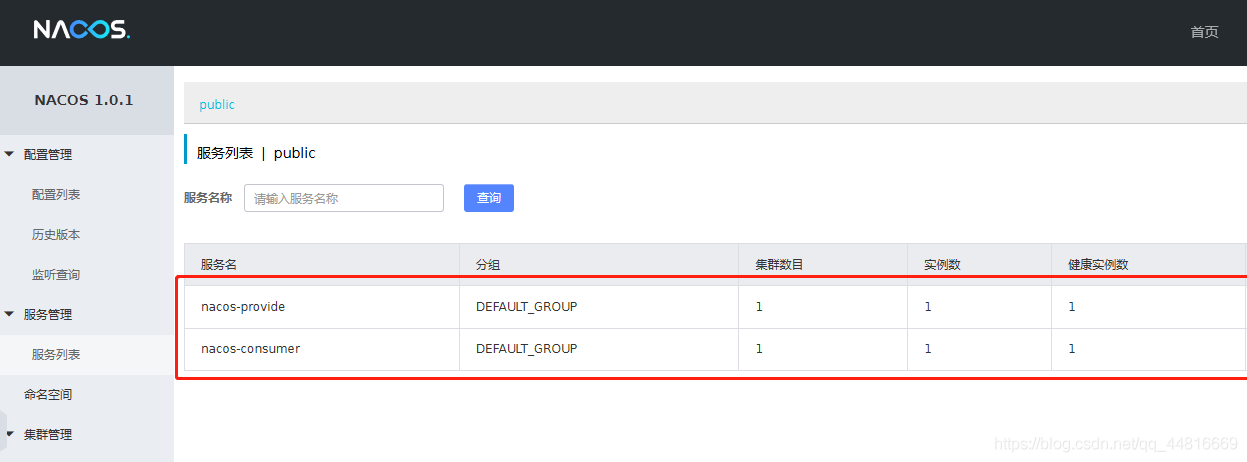
Task: Collapse the 配置管理 menu arrow
Action: pyautogui.click(x=10, y=154)
